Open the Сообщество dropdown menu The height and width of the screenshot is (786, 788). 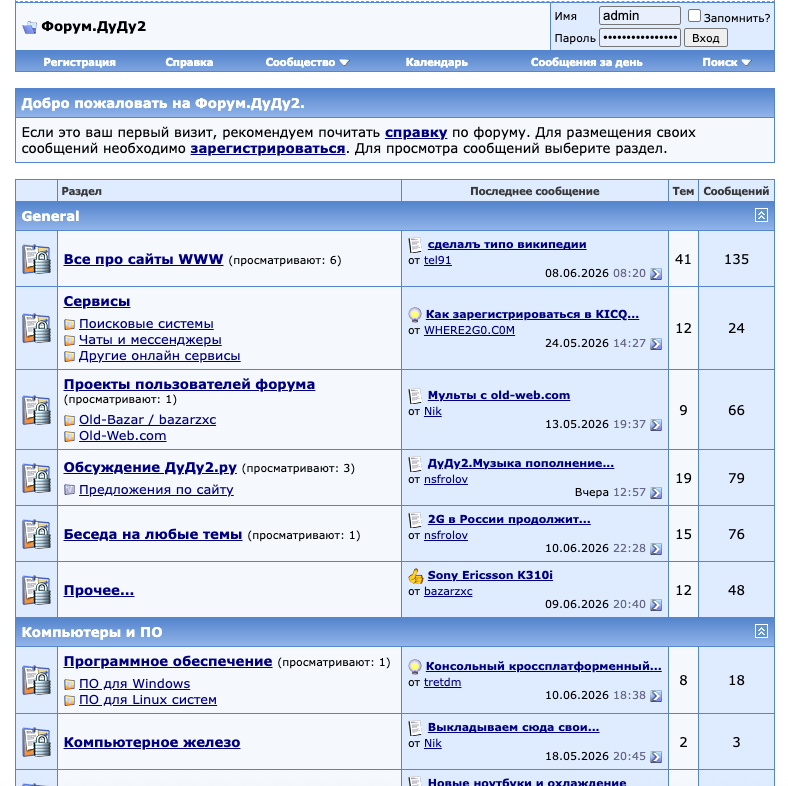tap(307, 62)
